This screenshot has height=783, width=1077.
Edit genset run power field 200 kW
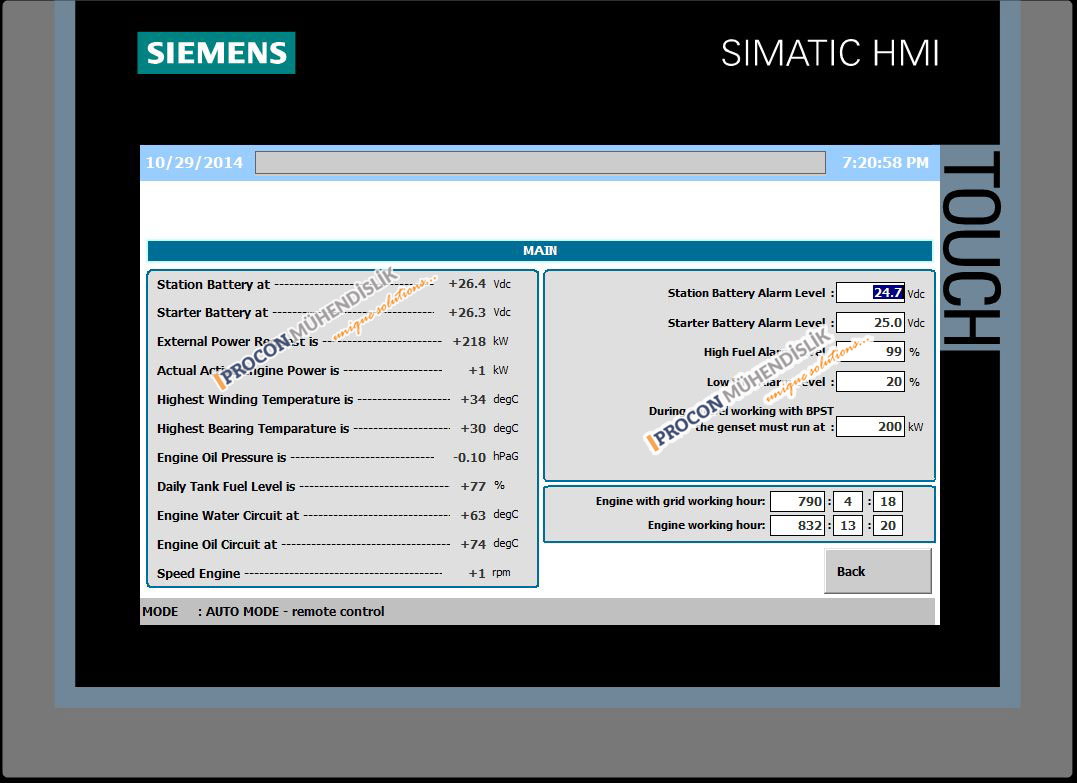pyautogui.click(x=870, y=427)
